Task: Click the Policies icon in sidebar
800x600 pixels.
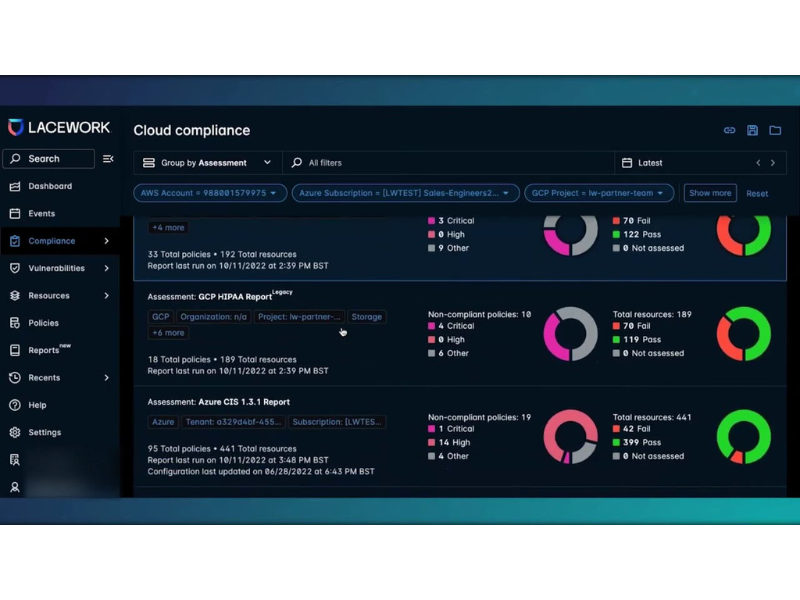Action: point(15,323)
